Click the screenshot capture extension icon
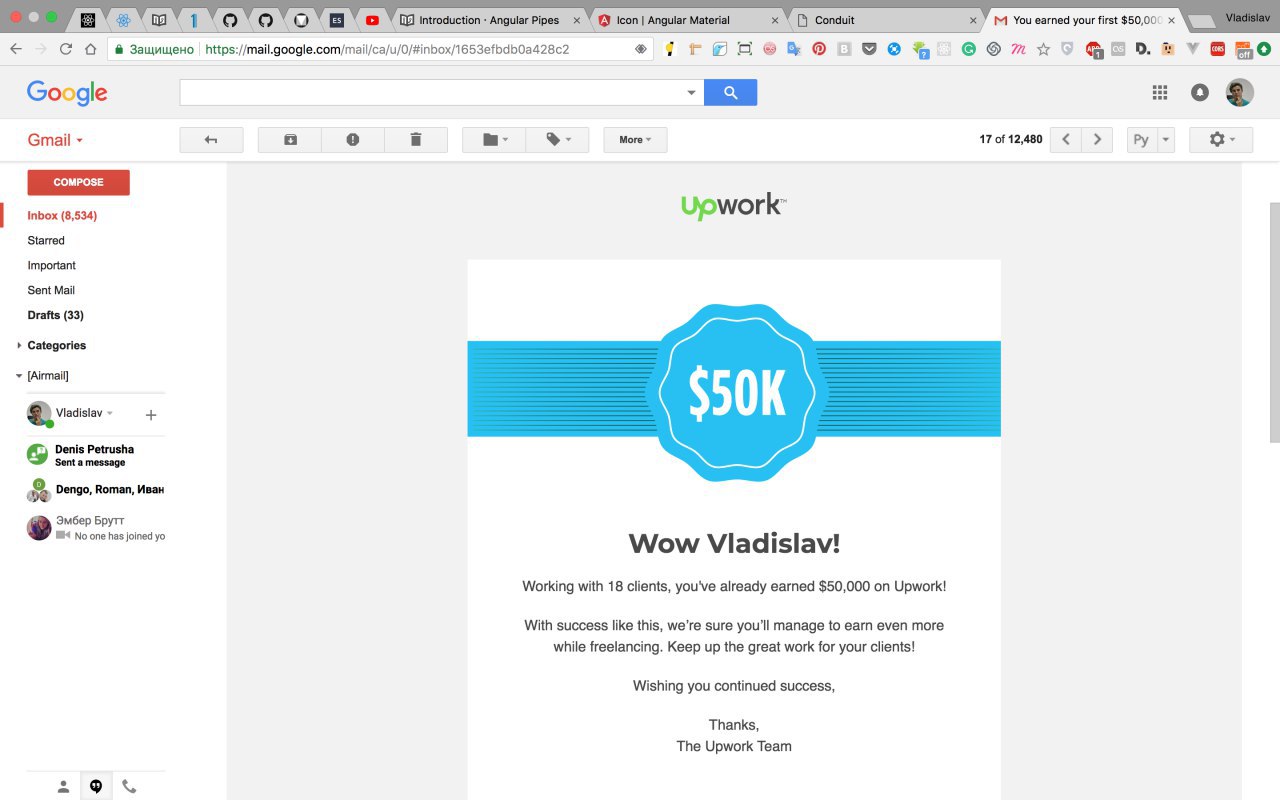1280x800 pixels. (744, 49)
